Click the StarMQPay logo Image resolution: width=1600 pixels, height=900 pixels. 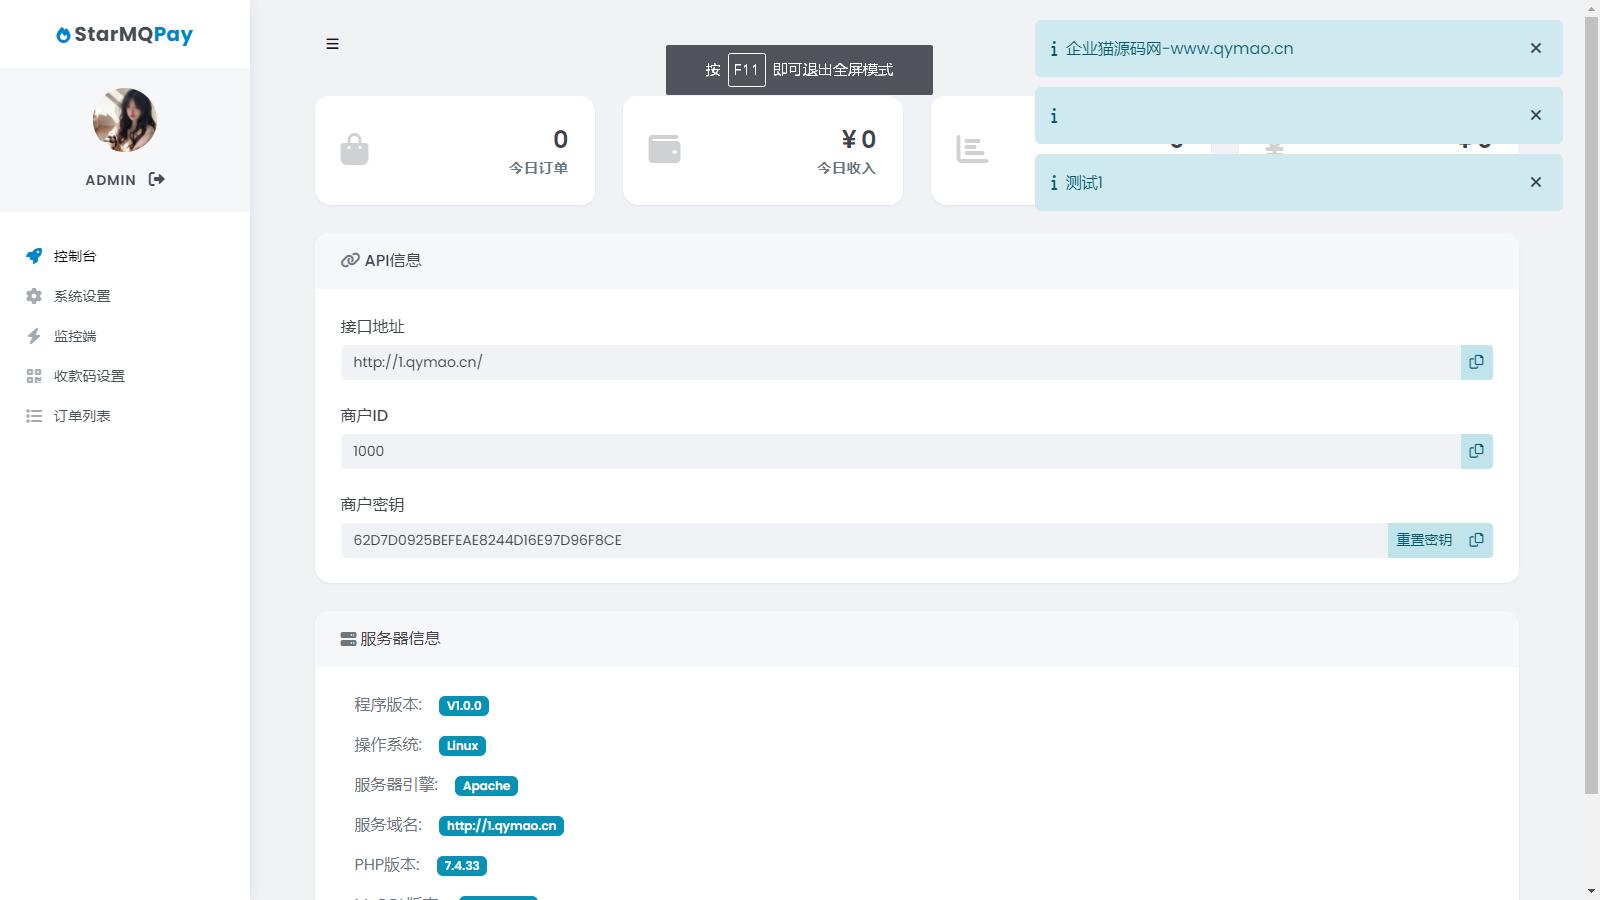click(x=125, y=34)
